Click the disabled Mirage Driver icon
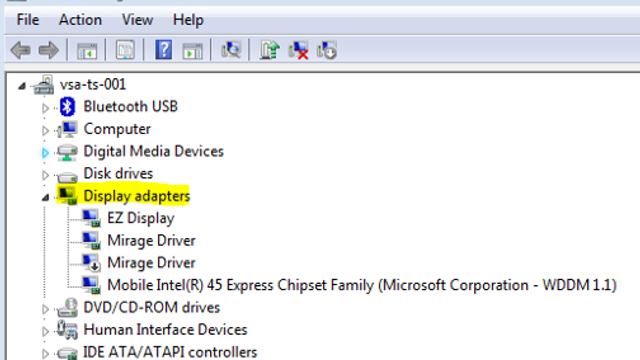 [91, 262]
